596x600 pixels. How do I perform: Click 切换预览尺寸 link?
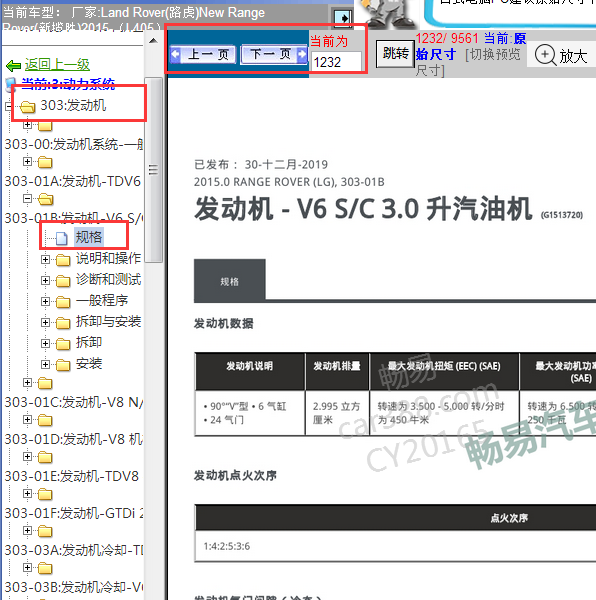click(467, 62)
